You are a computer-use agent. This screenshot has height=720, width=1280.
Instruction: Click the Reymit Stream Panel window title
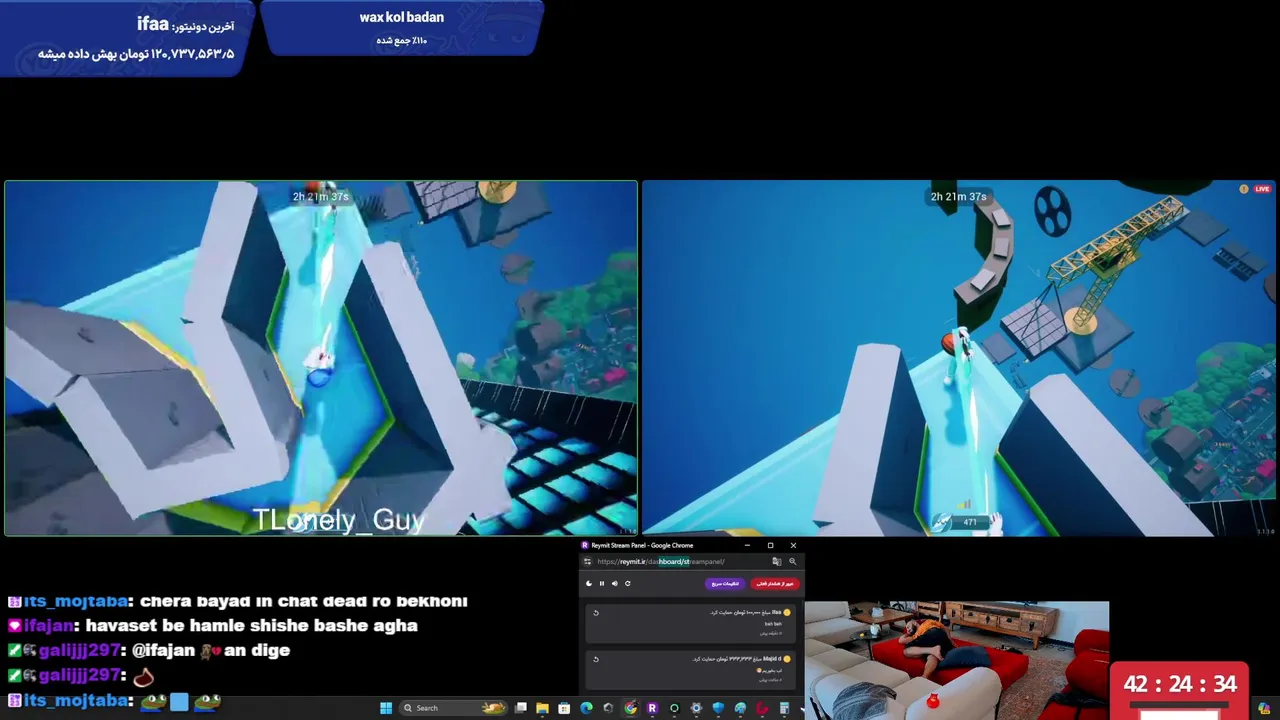click(x=642, y=545)
